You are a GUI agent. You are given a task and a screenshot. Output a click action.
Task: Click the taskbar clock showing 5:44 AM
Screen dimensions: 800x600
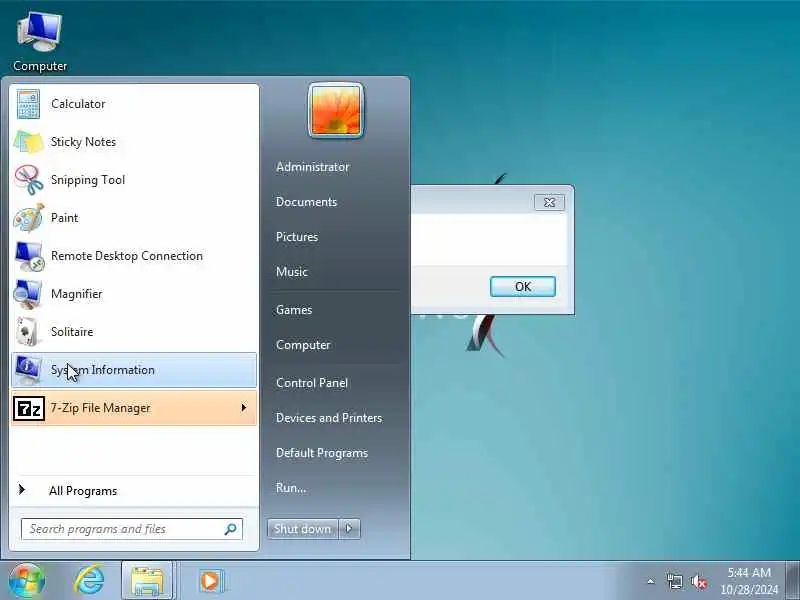[x=749, y=581]
